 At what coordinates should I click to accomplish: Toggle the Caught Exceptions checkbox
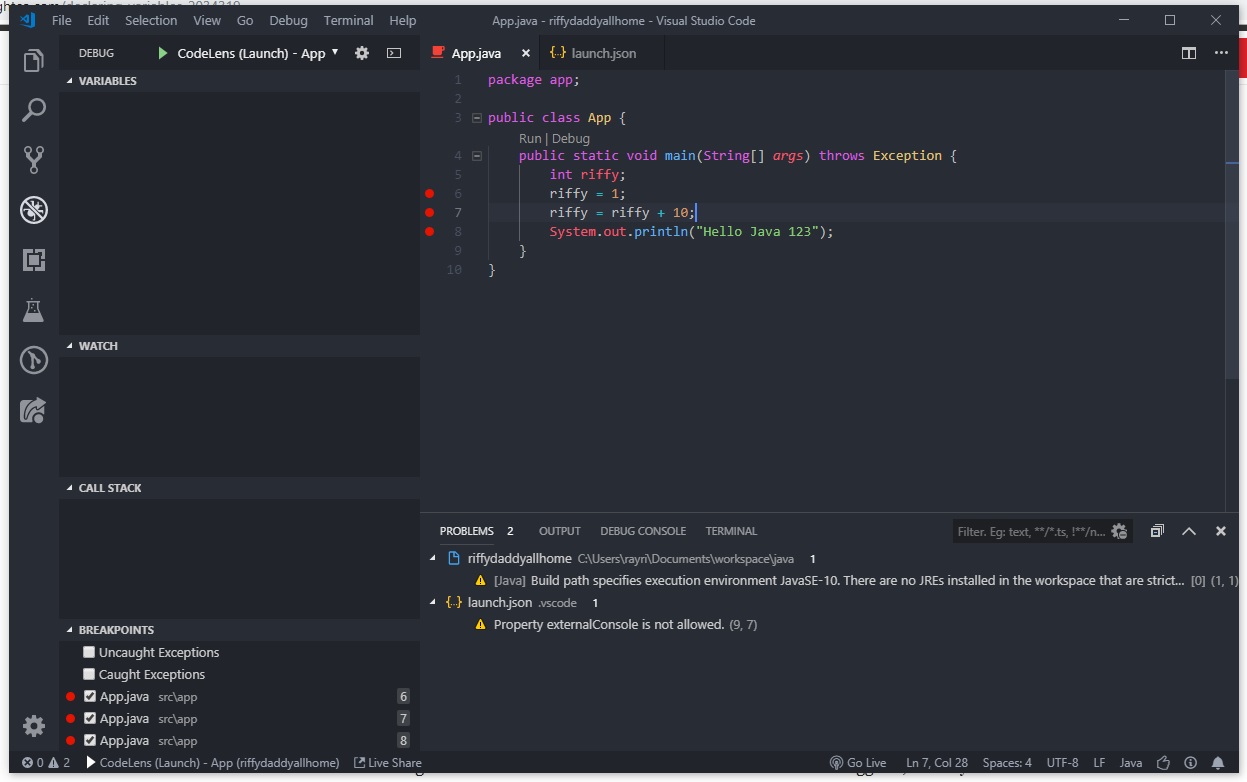[89, 674]
